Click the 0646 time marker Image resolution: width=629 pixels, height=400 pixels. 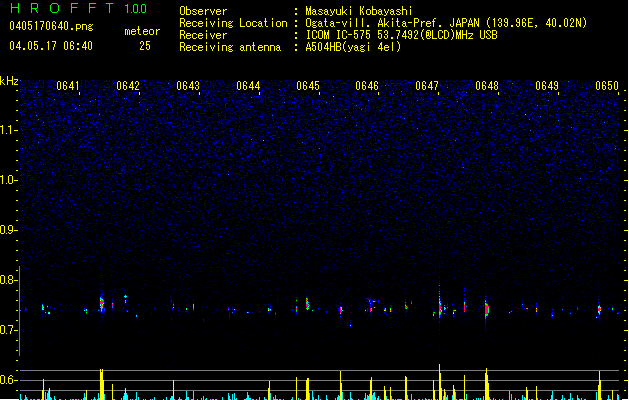click(x=367, y=86)
